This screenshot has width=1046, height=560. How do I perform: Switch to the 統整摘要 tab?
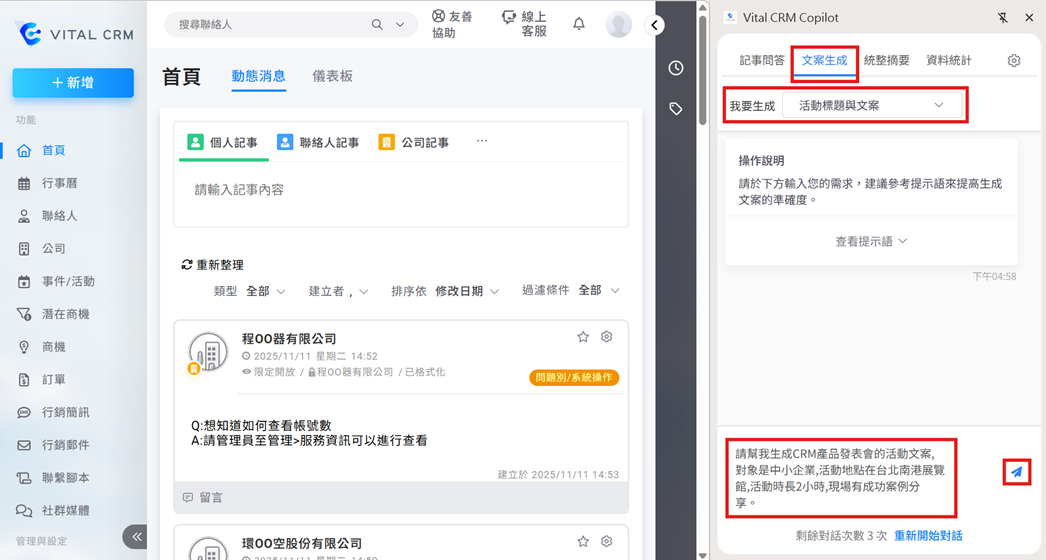pos(886,61)
